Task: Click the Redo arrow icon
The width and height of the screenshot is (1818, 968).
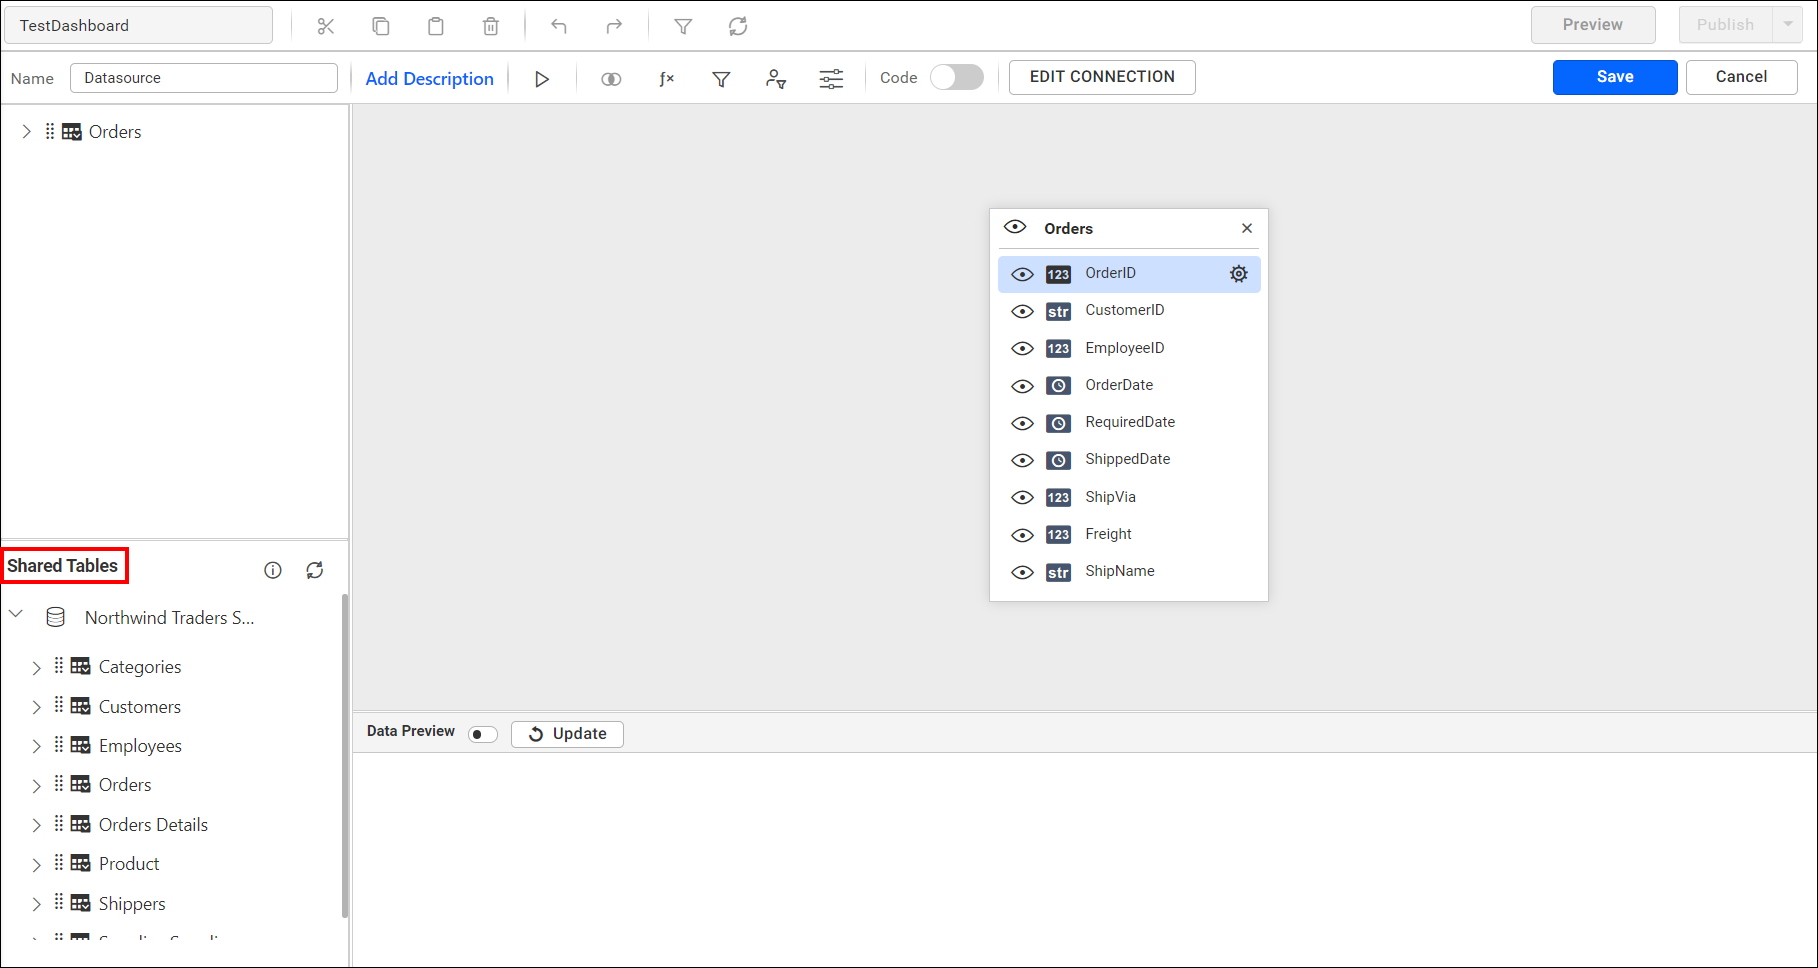Action: tap(614, 26)
